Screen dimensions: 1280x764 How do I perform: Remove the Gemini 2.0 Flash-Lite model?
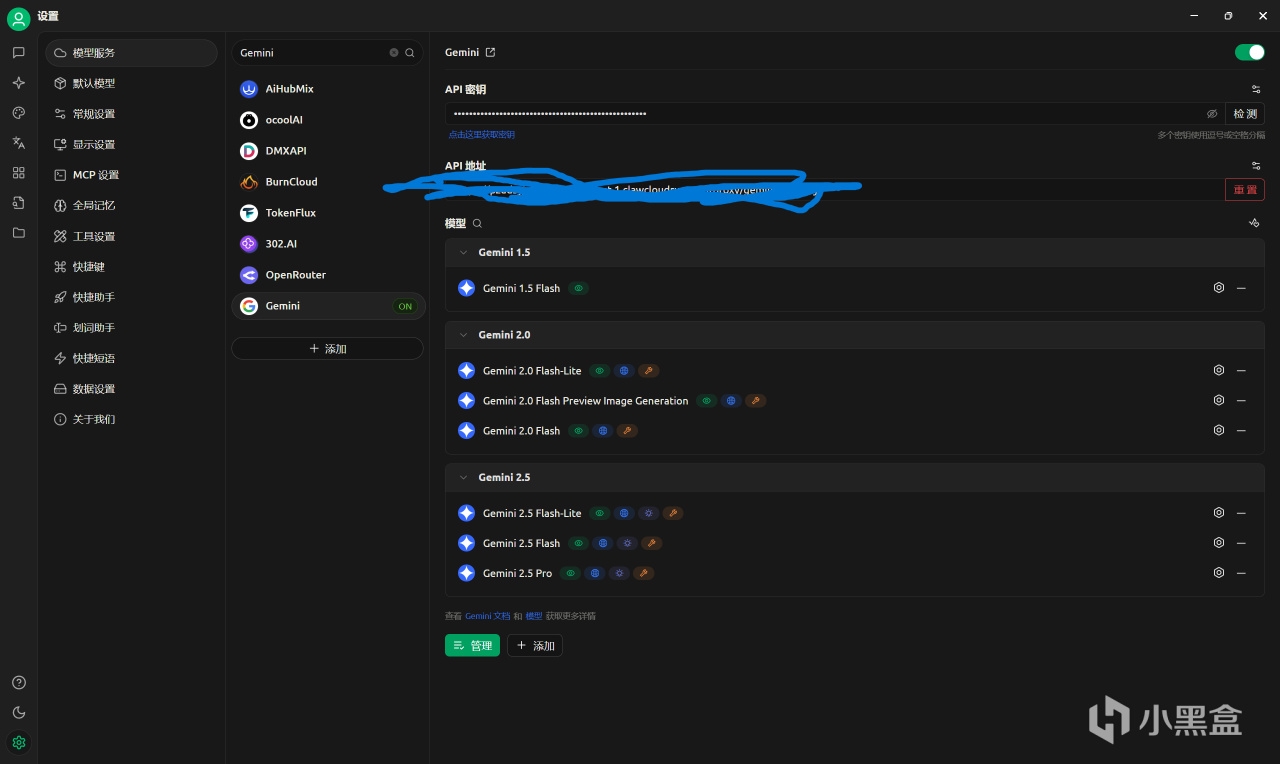(1241, 370)
